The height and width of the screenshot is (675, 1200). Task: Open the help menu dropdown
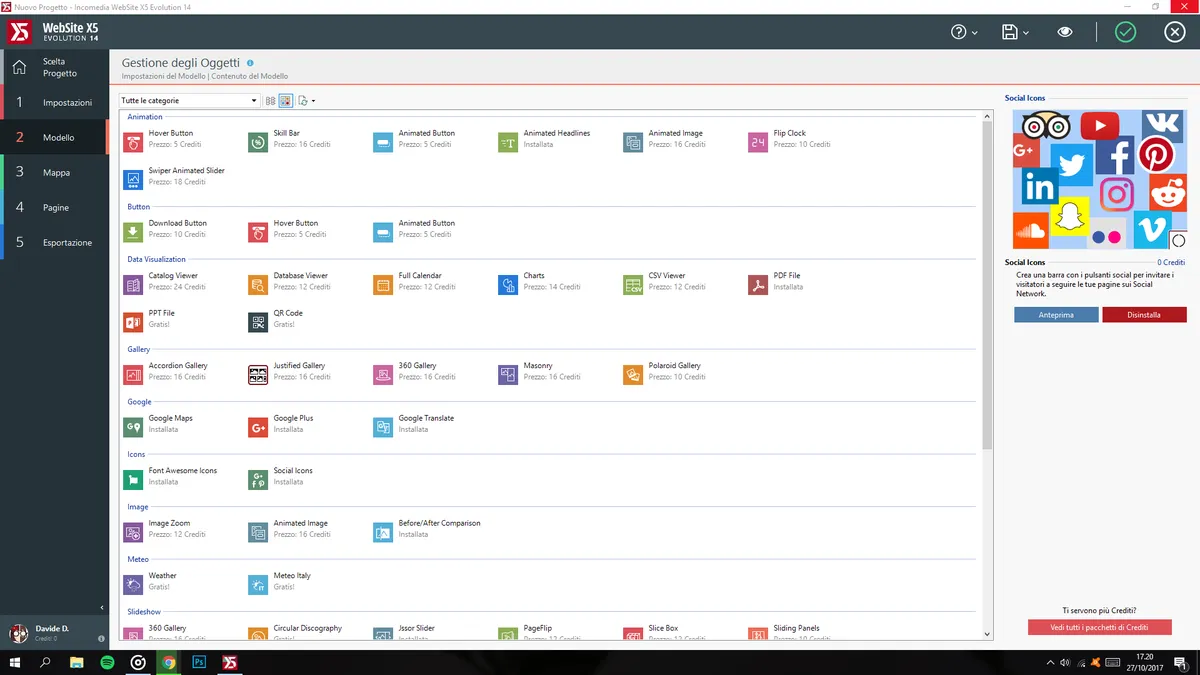(964, 32)
